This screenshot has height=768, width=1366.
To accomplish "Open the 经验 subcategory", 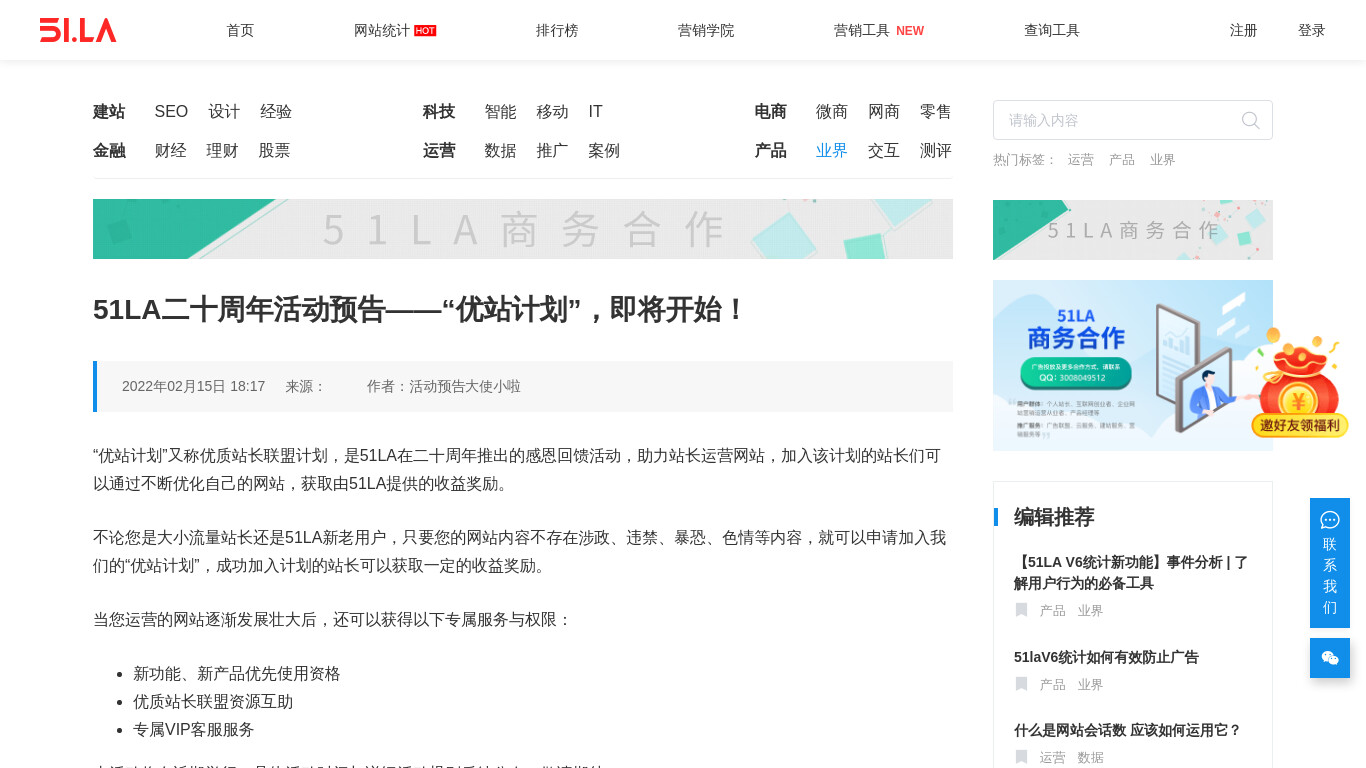I will pos(276,112).
